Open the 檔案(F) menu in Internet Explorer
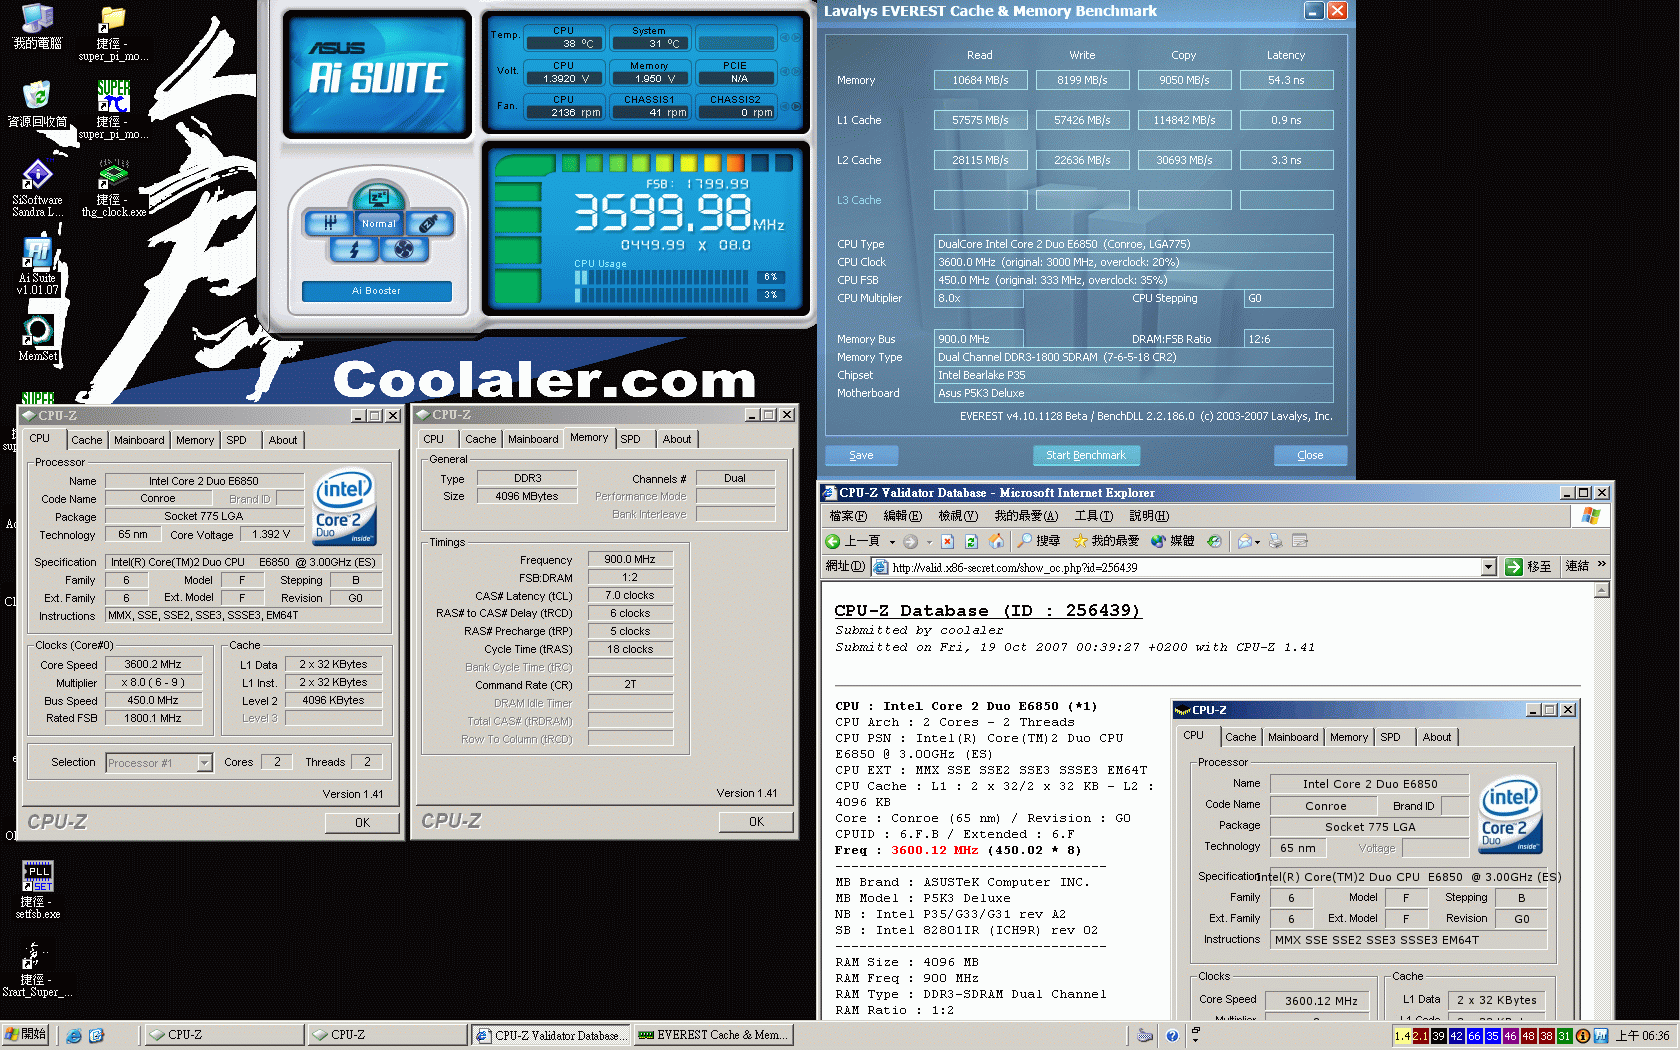This screenshot has height=1050, width=1680. coord(848,516)
